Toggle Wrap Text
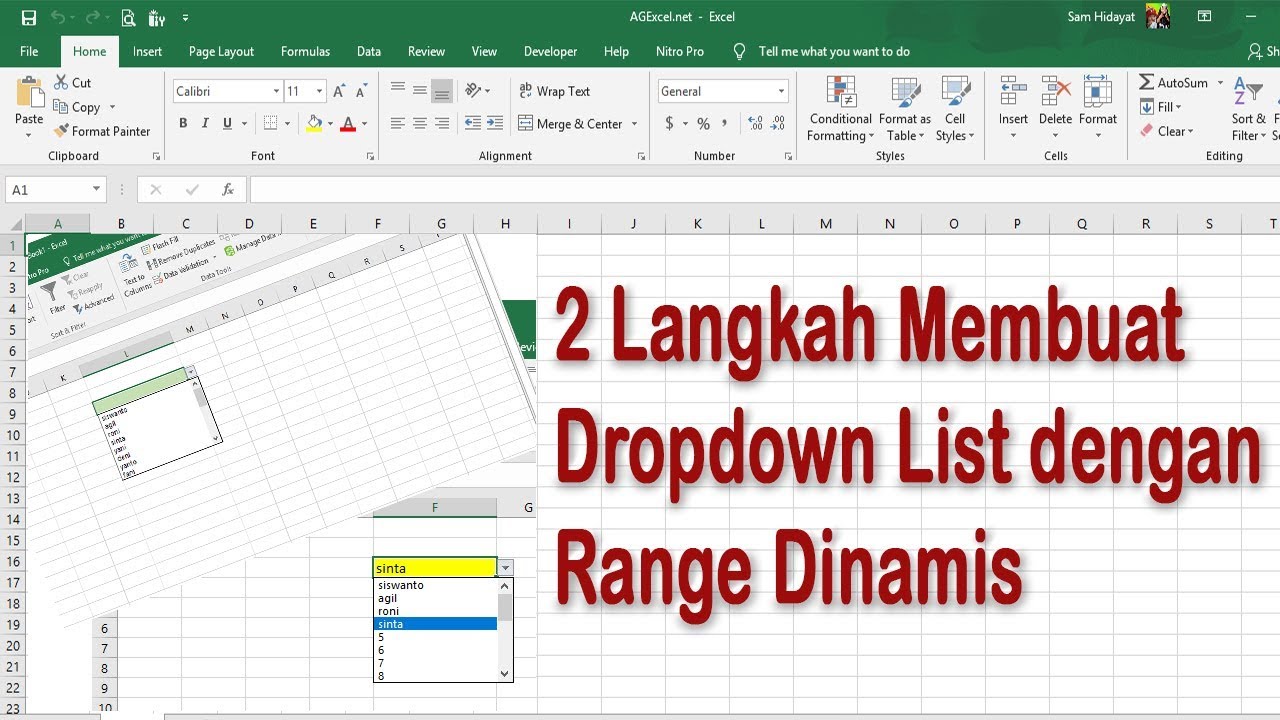 (x=555, y=91)
